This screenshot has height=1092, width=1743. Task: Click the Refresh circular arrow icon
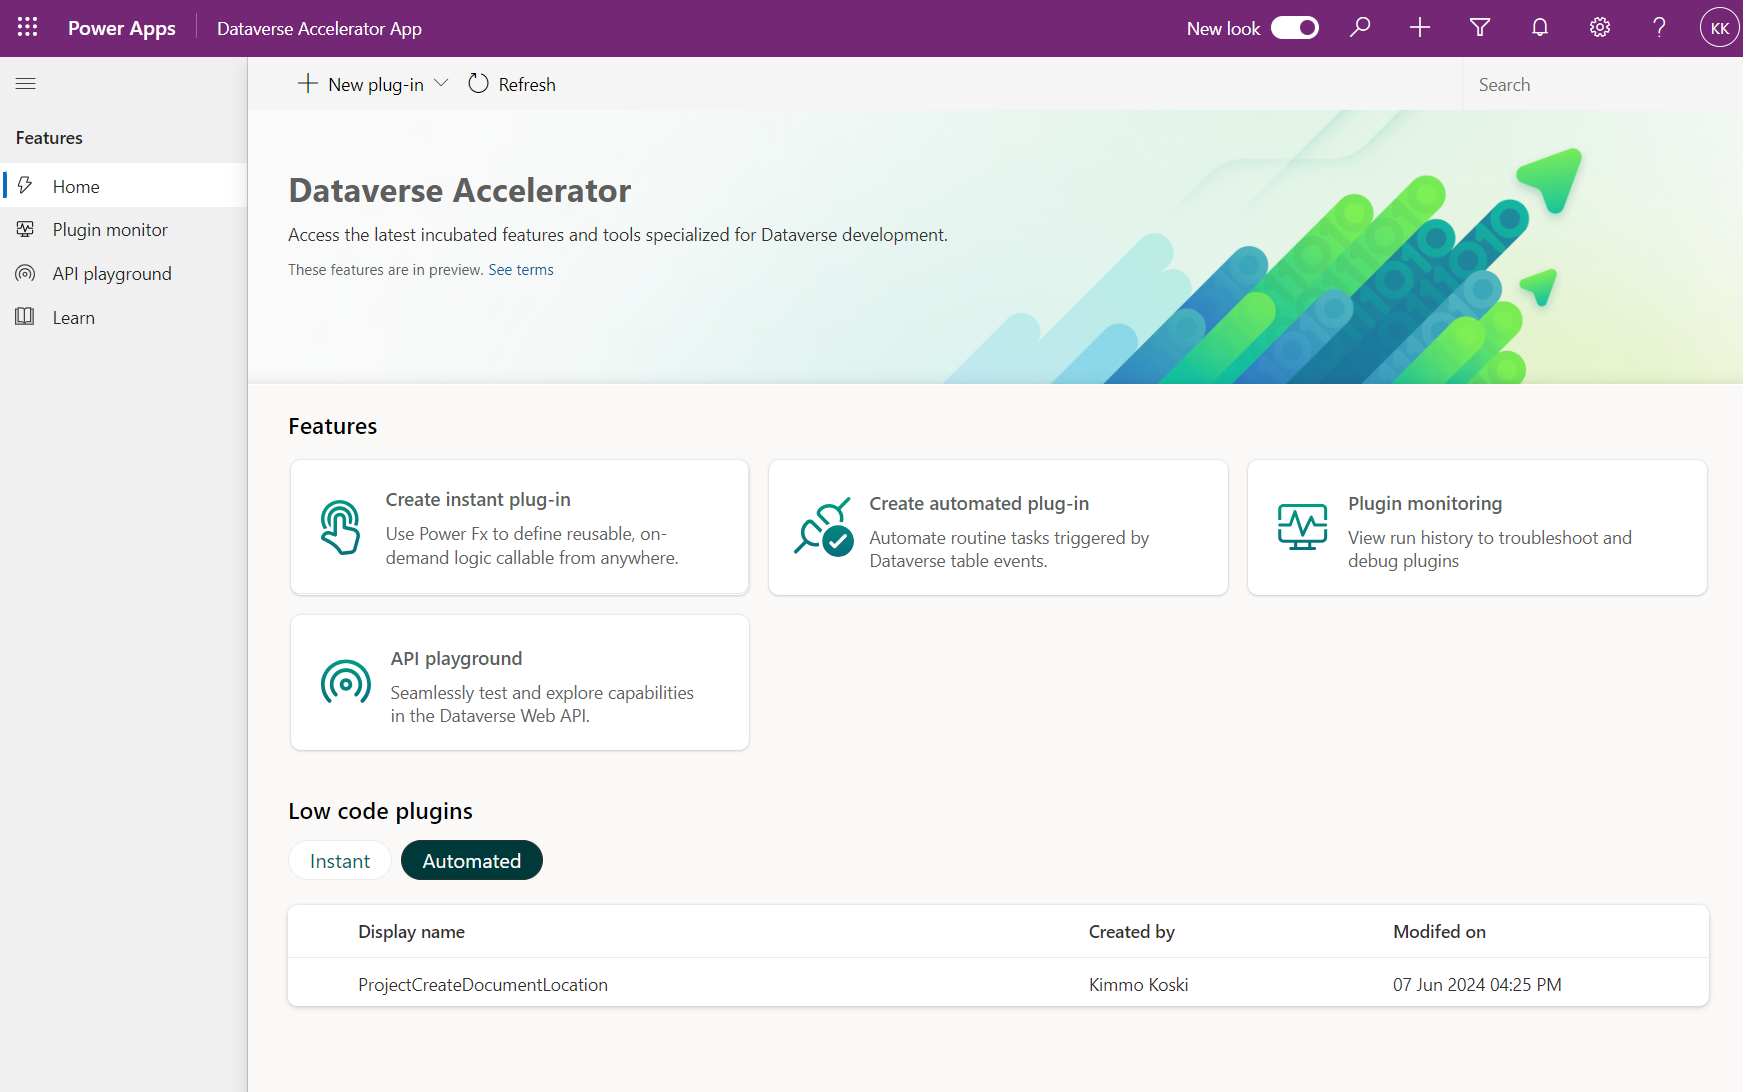pos(479,84)
